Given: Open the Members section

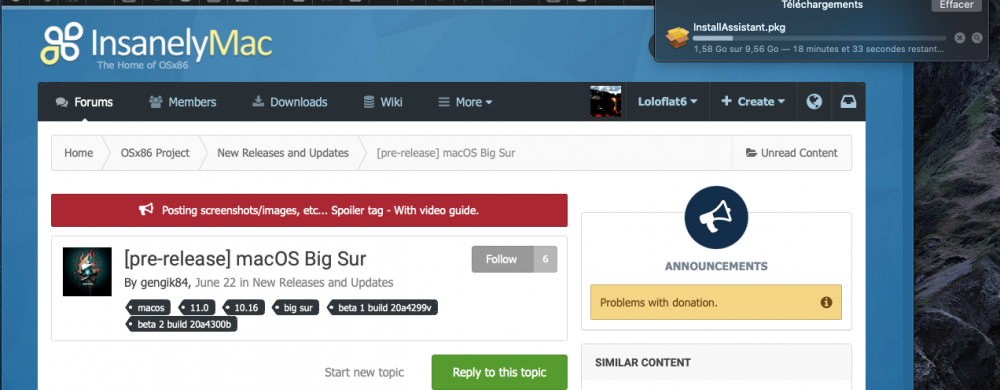Looking at the screenshot, I should pos(182,102).
